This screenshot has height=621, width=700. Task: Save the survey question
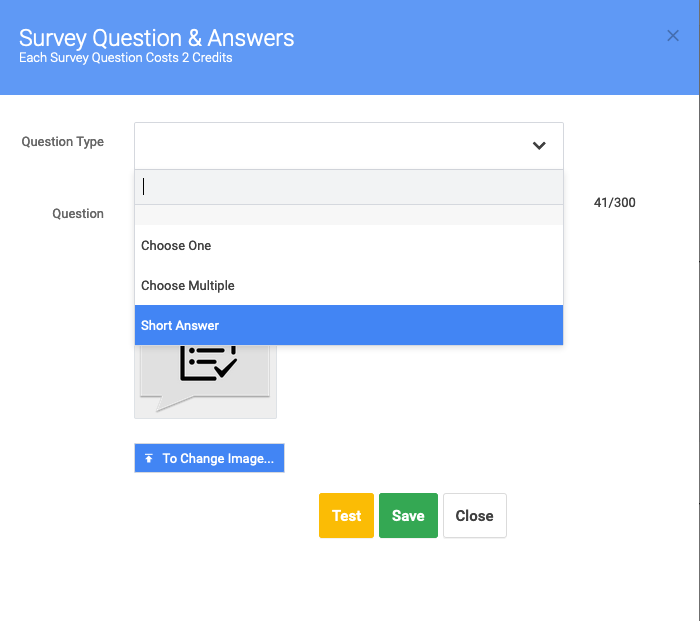coord(408,516)
